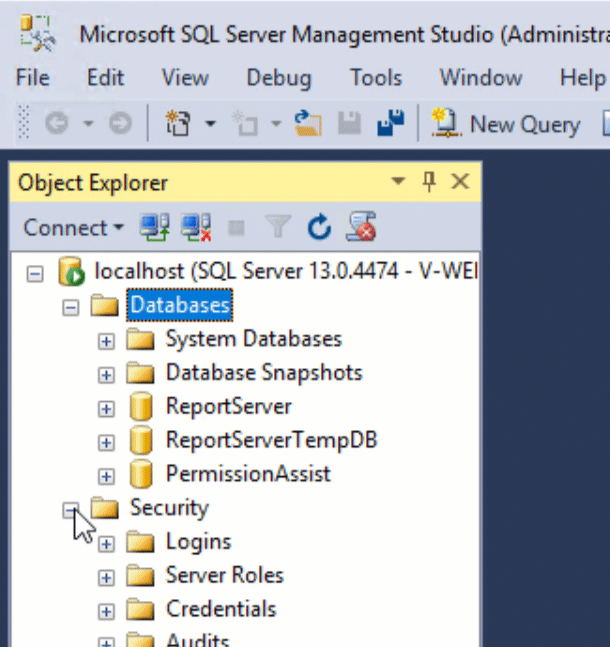The height and width of the screenshot is (647, 610).
Task: Open the Window menu
Action: pyautogui.click(x=481, y=78)
